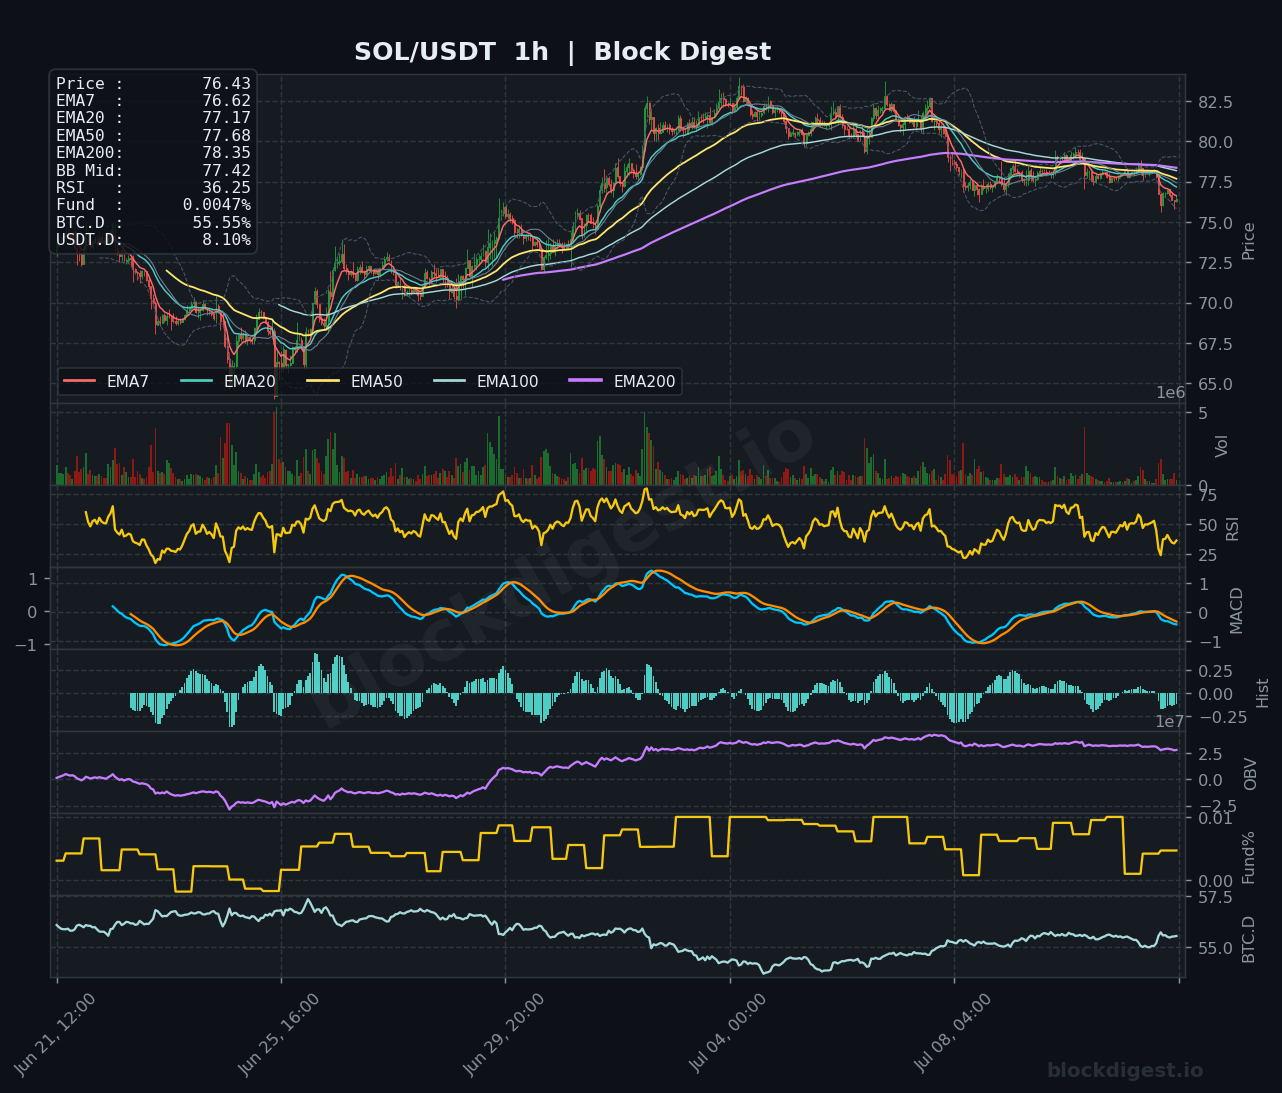The image size is (1282, 1093).
Task: Click the 82.5 price axis tick
Action: [1215, 102]
